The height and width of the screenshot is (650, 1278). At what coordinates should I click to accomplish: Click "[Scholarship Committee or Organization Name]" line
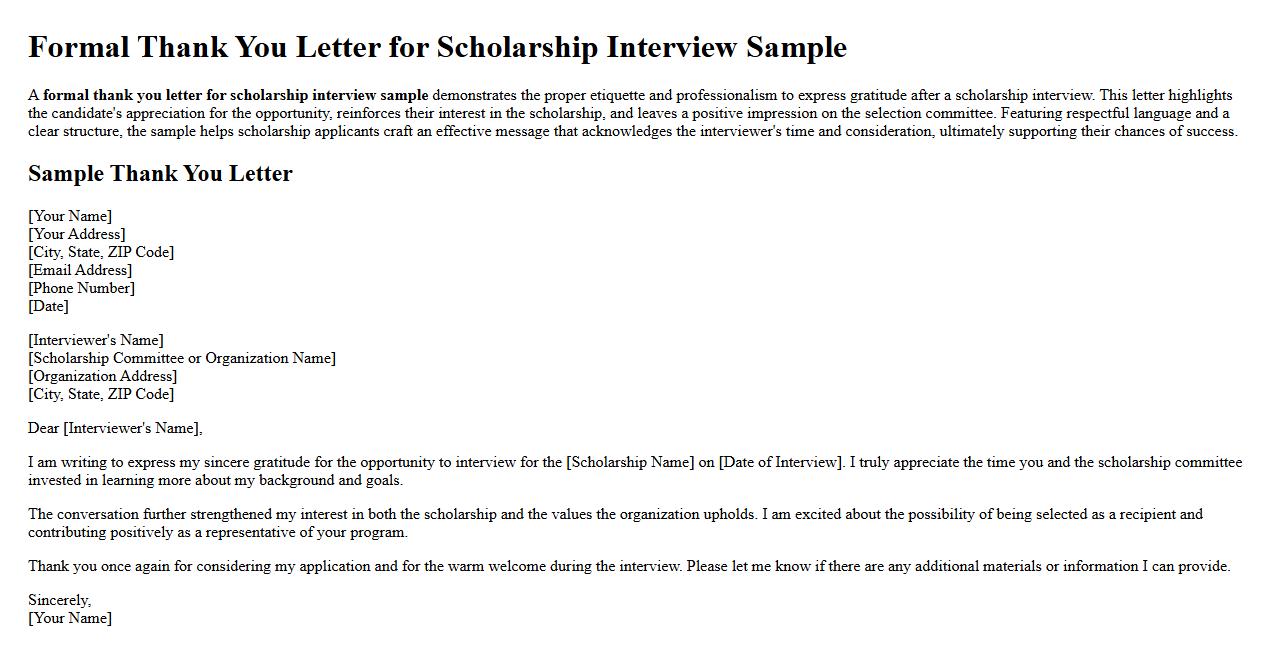point(182,358)
